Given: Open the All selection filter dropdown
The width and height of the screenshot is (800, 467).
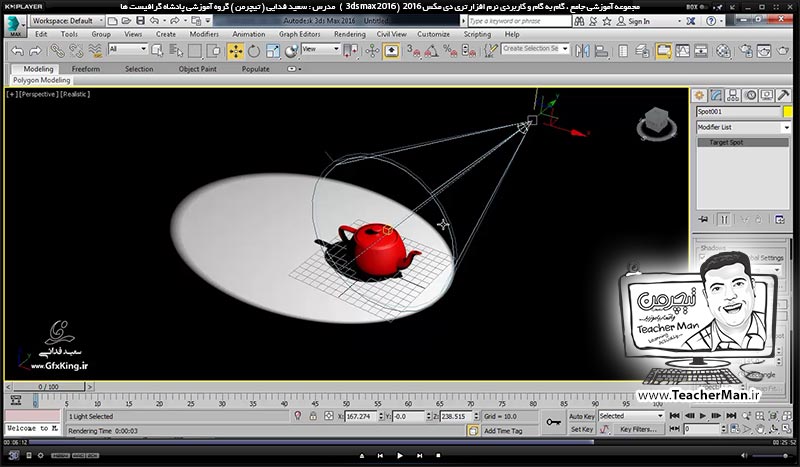Looking at the screenshot, I should pos(128,49).
